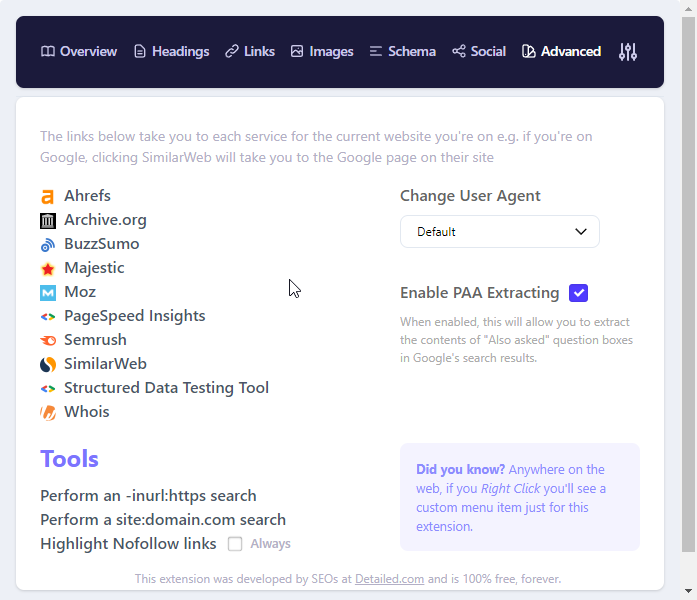Perform an -inurl:https search

point(148,496)
